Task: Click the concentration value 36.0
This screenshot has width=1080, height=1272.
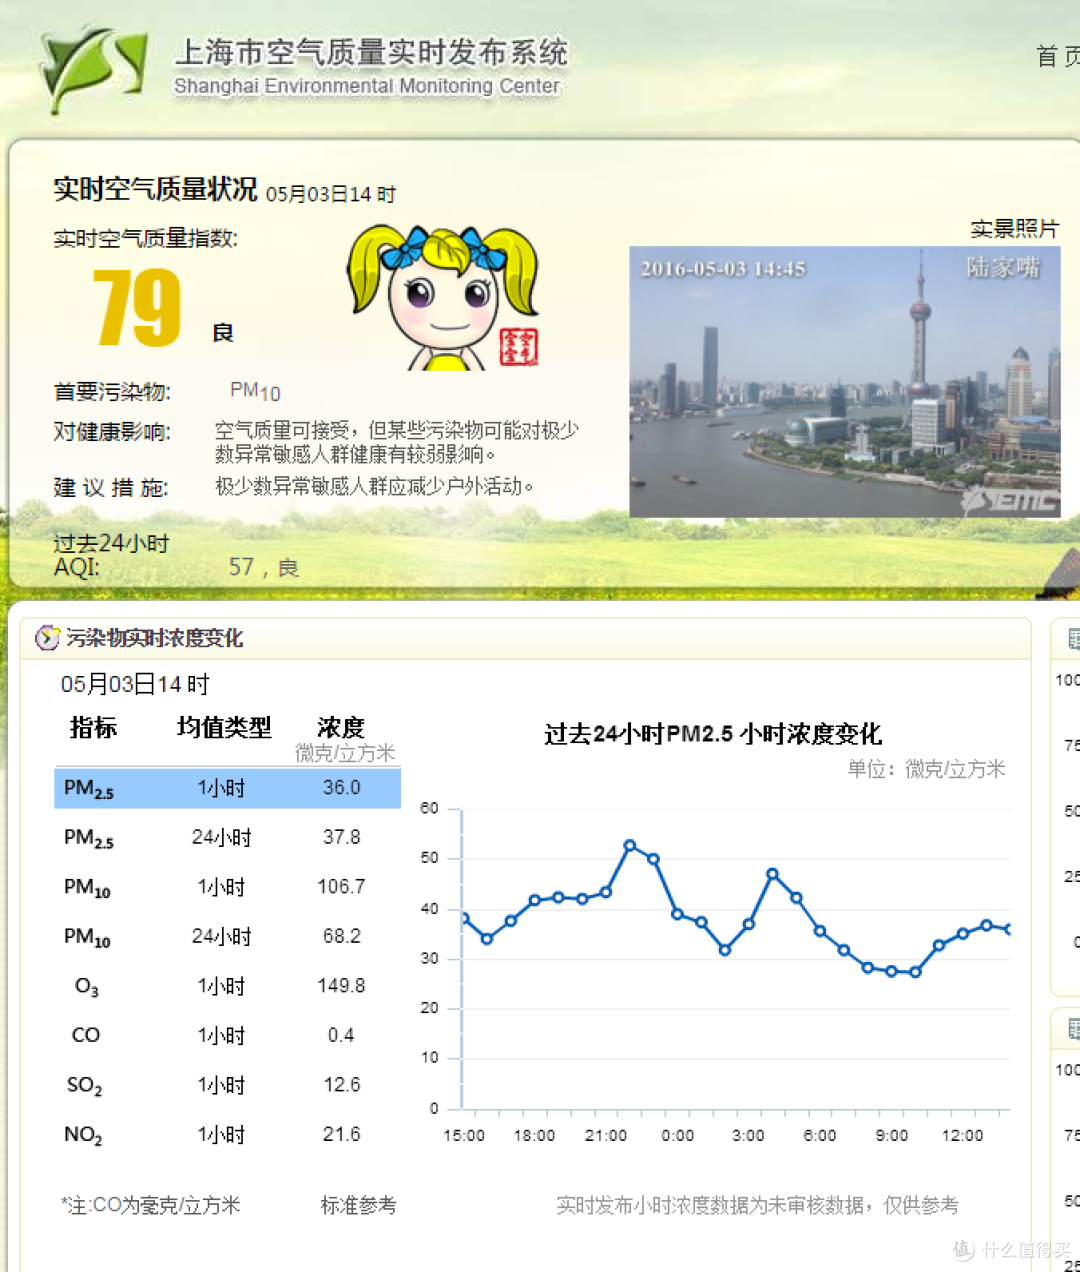Action: 341,788
